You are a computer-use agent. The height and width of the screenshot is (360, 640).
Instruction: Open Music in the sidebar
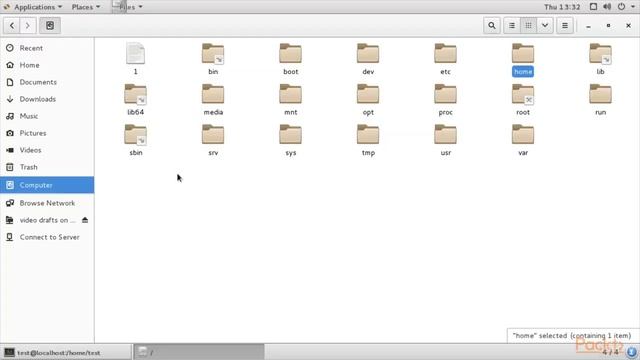point(47,116)
